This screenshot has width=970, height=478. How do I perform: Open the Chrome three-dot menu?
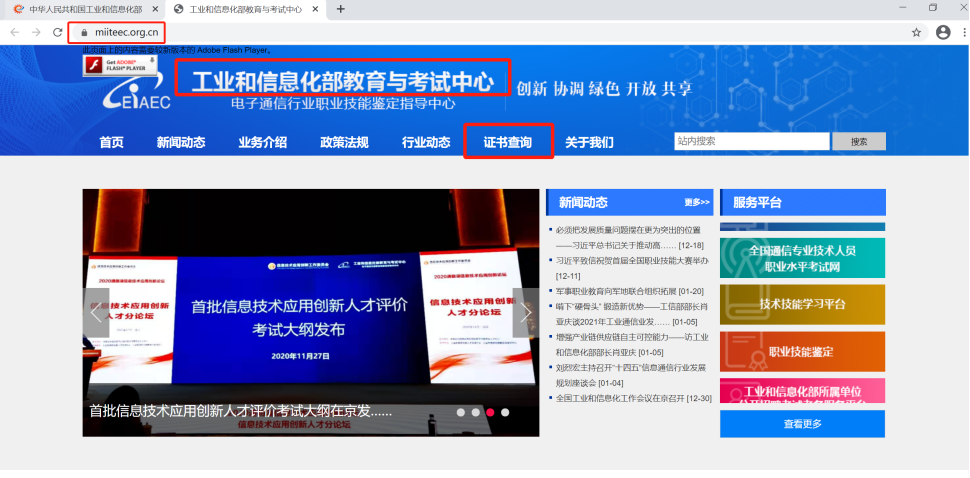(x=964, y=33)
